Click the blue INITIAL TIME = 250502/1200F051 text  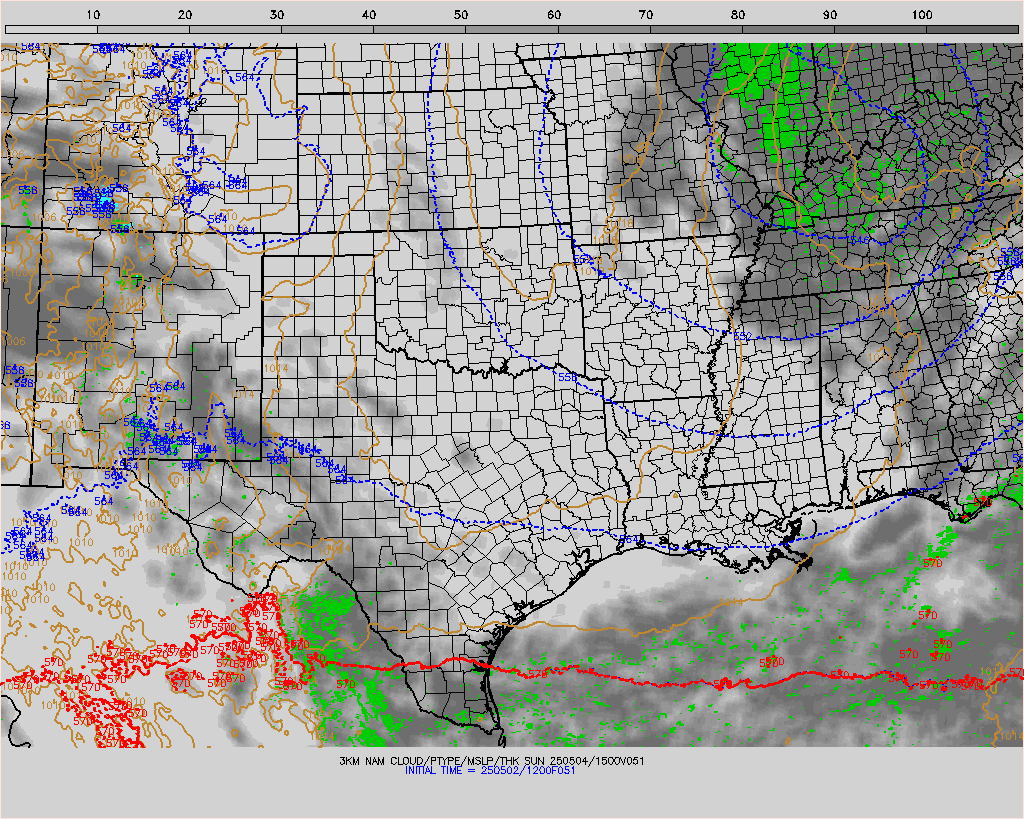point(490,771)
